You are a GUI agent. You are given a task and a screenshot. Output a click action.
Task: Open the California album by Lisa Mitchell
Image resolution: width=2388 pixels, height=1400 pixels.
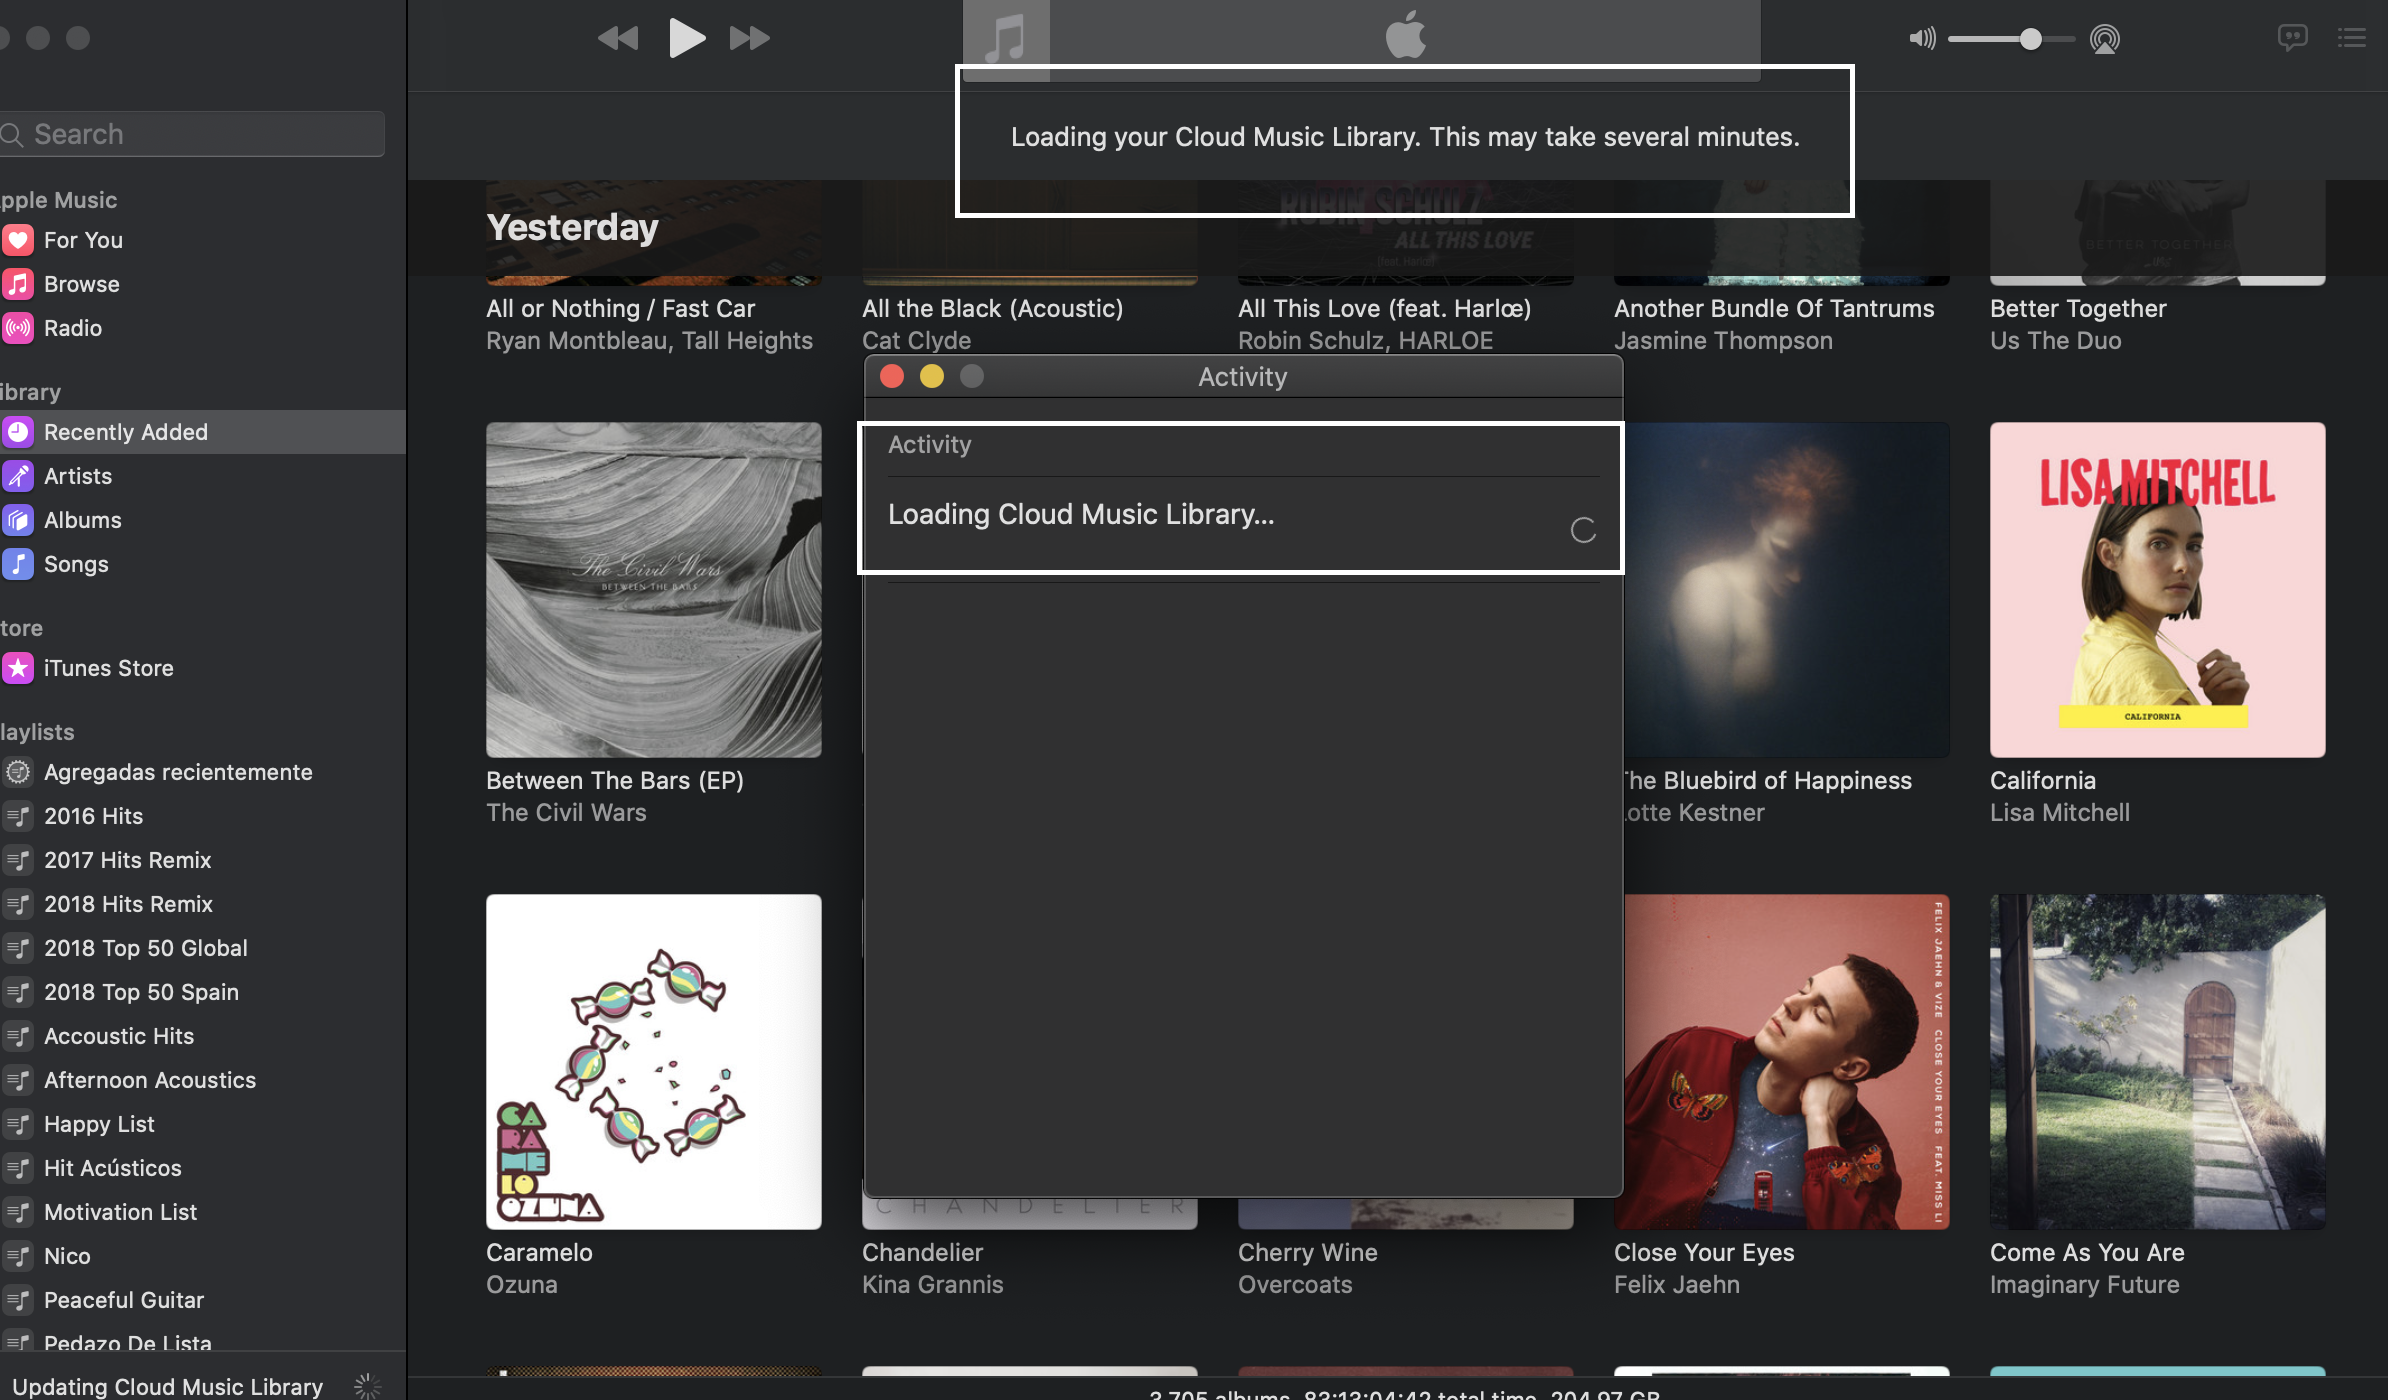2156,589
